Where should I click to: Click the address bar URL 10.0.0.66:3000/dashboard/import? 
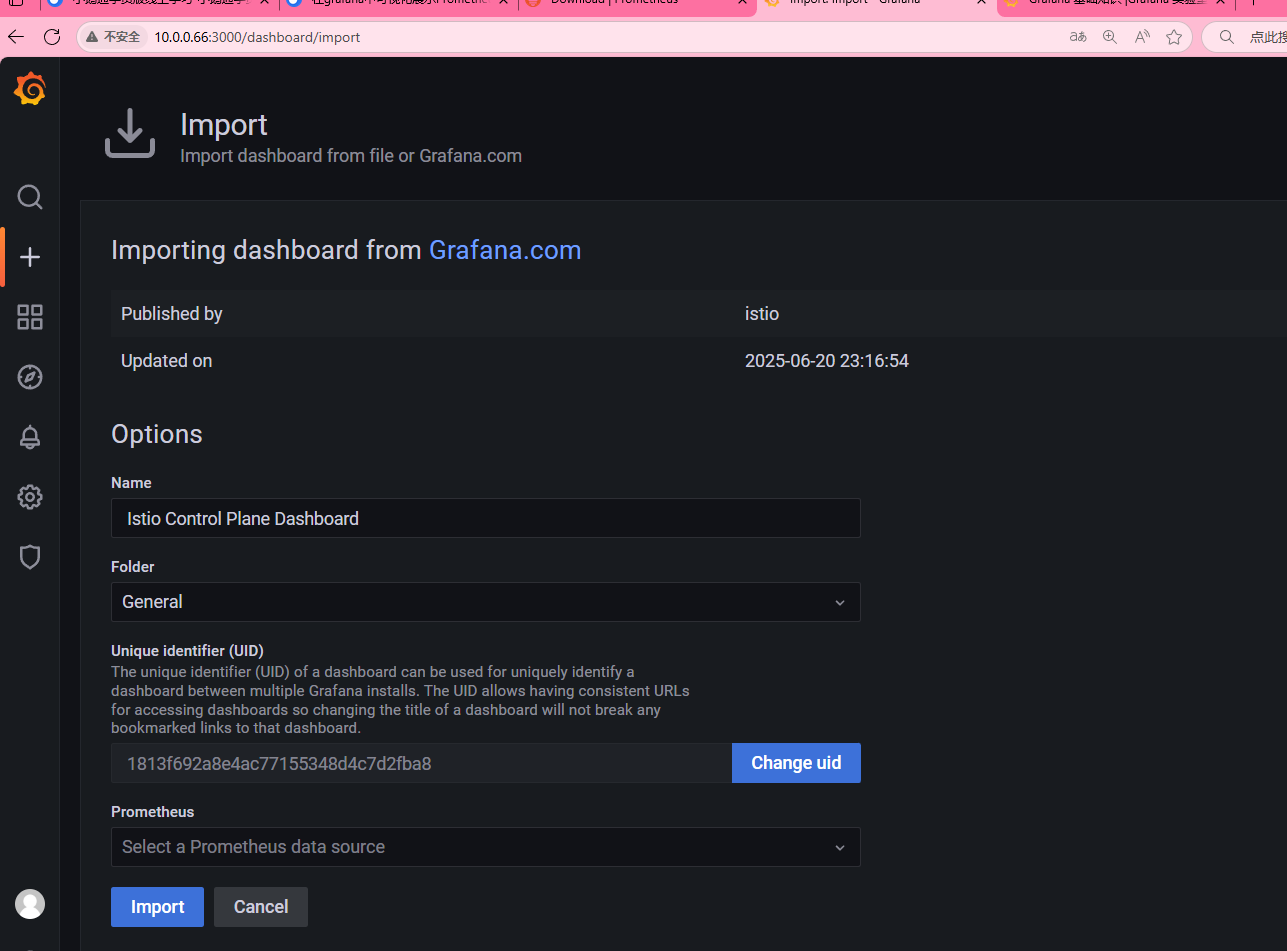257,37
